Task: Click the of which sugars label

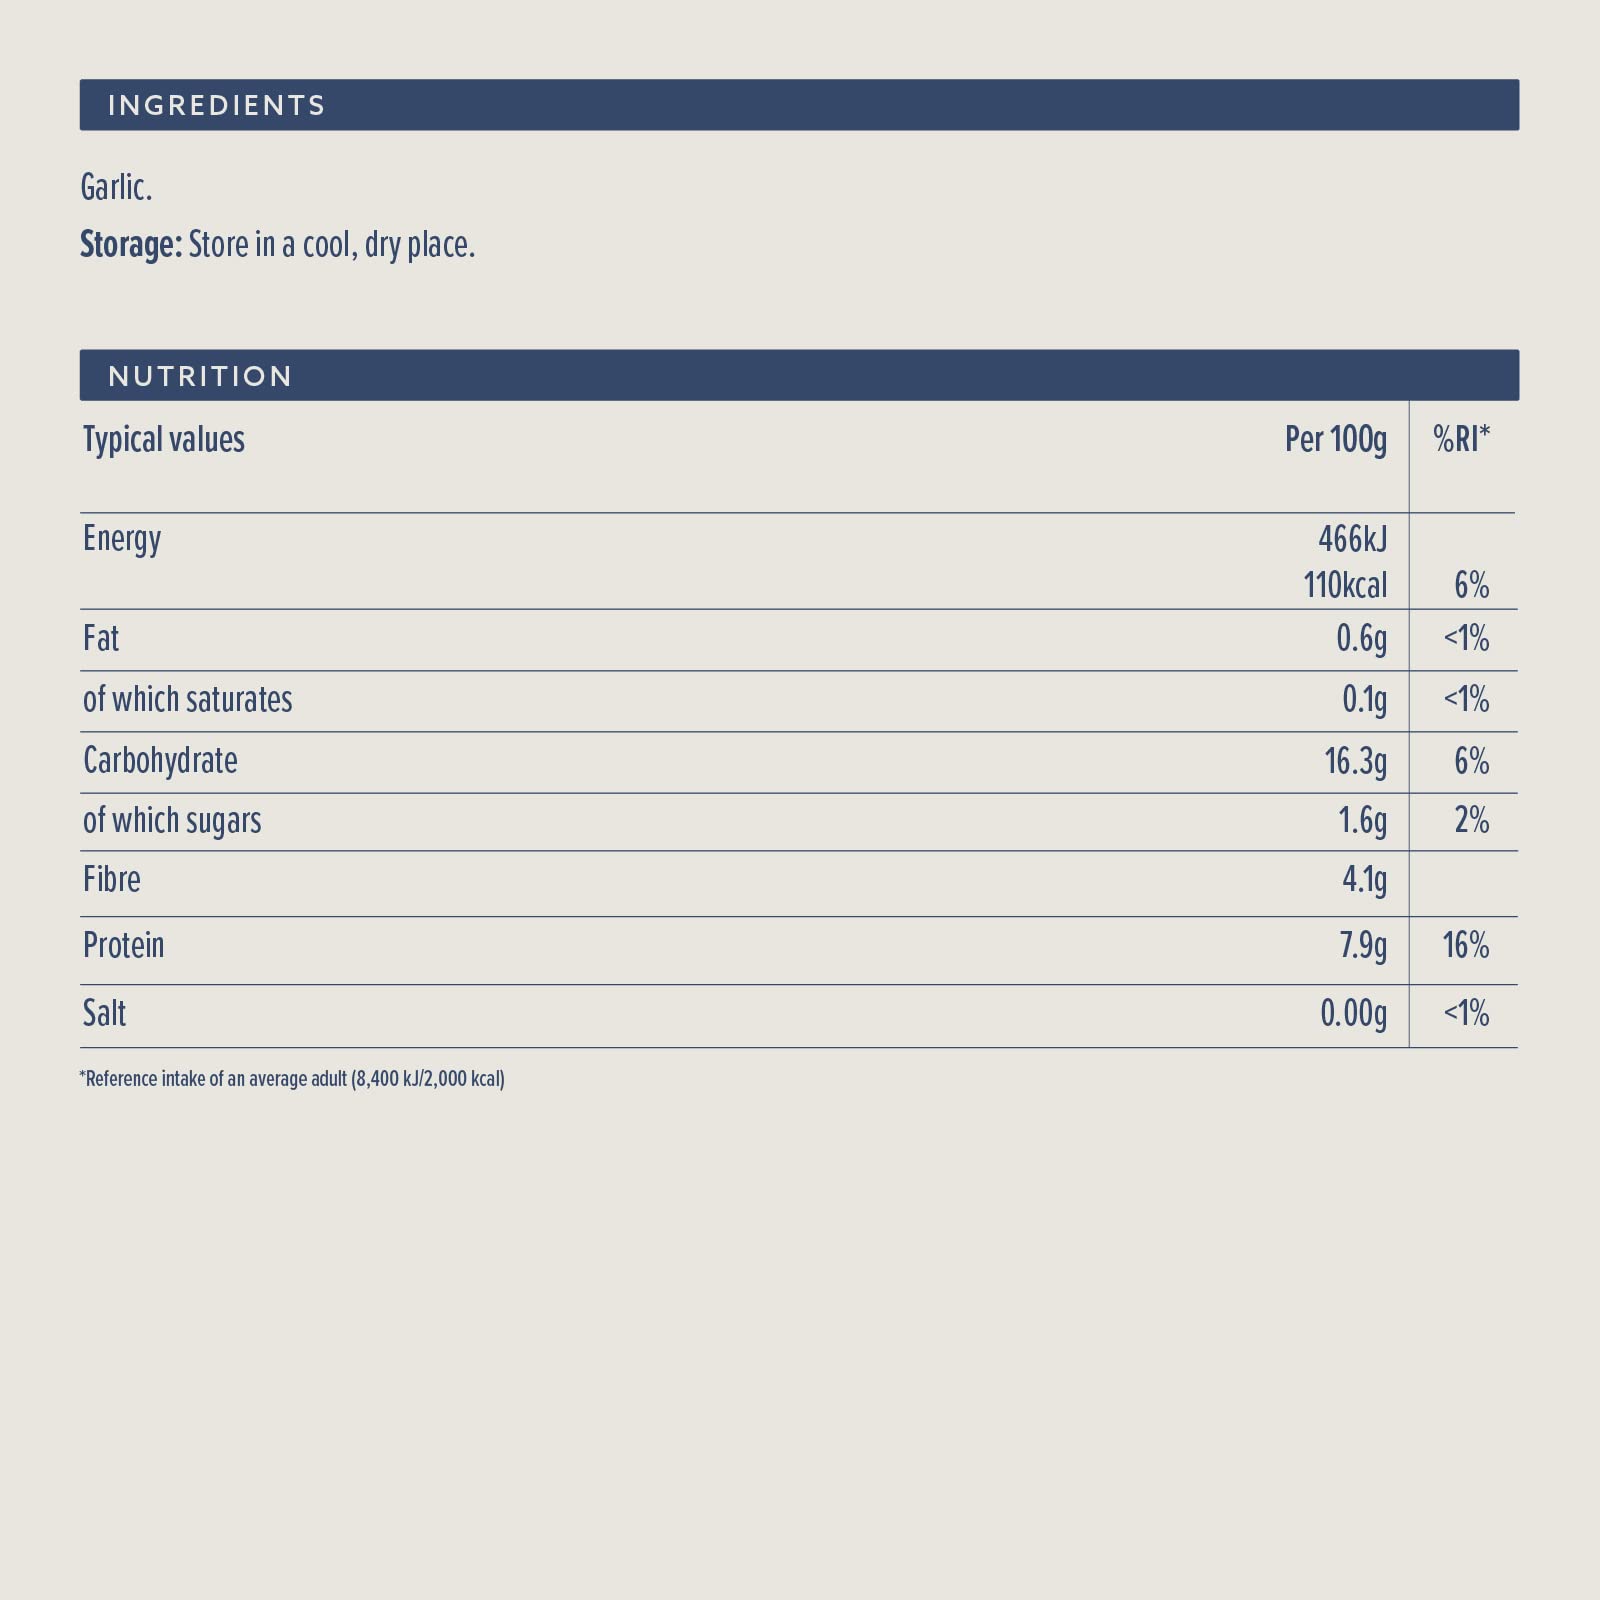Action: coord(172,820)
